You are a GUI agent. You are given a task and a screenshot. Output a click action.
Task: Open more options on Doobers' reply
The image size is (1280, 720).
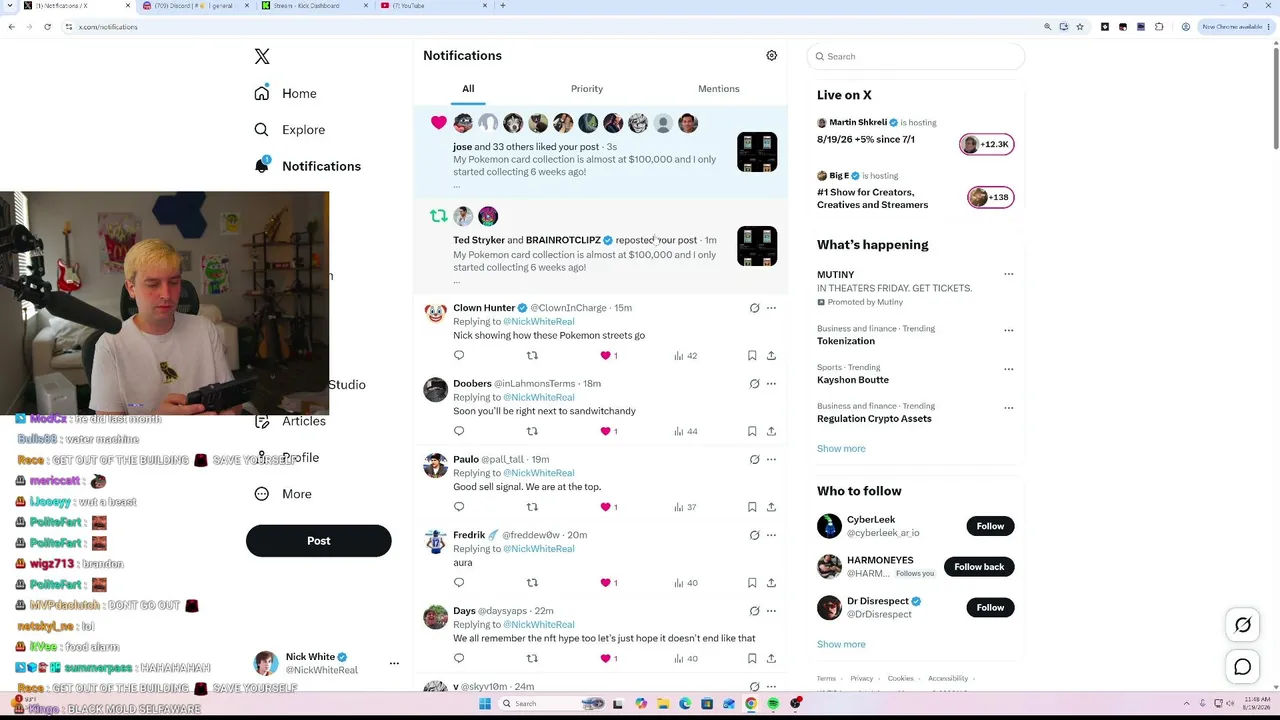[771, 384]
